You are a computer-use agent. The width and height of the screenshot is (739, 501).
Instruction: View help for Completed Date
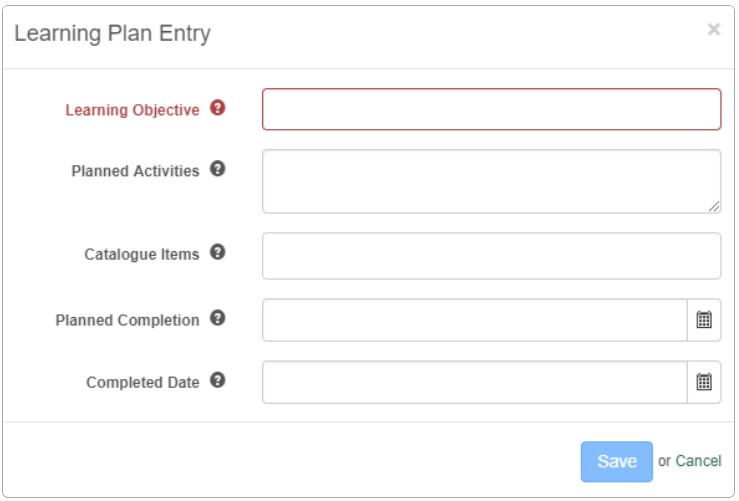click(218, 380)
